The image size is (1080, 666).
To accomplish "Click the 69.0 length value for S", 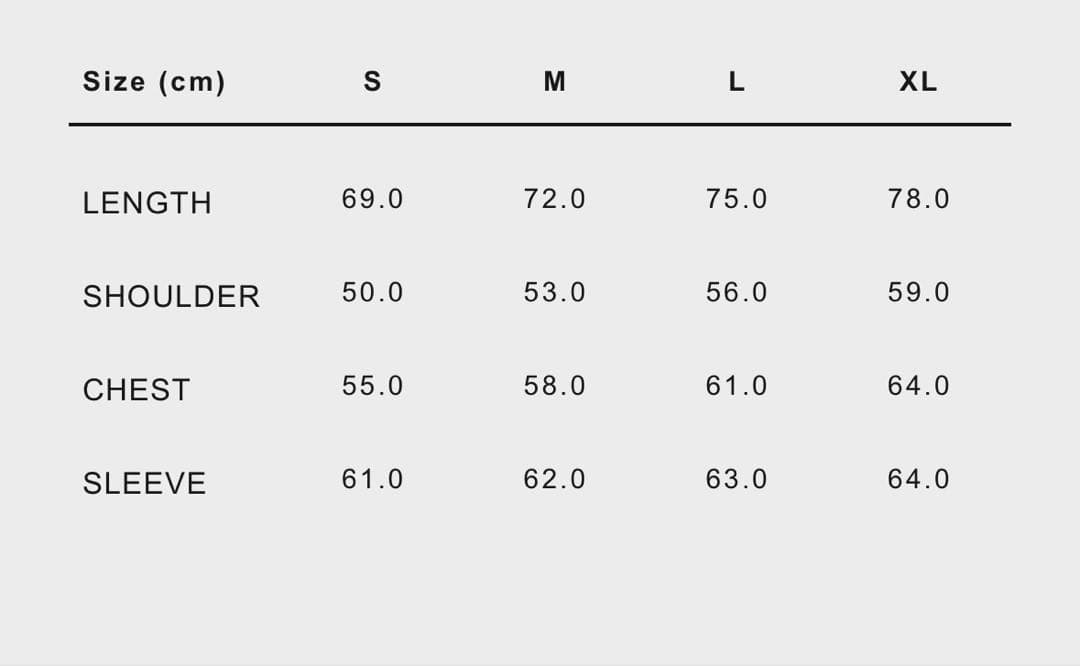I will coord(372,199).
